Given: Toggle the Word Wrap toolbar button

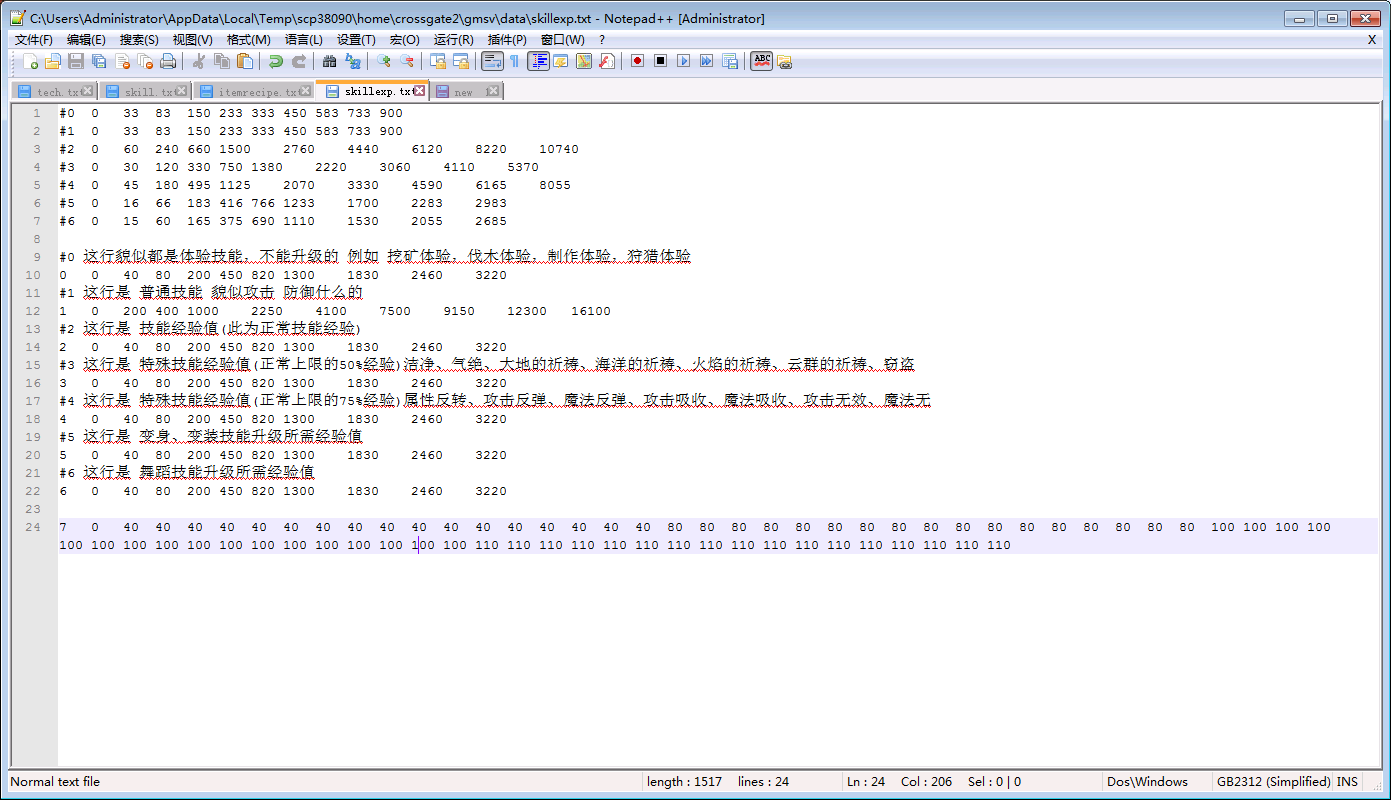Looking at the screenshot, I should point(491,62).
